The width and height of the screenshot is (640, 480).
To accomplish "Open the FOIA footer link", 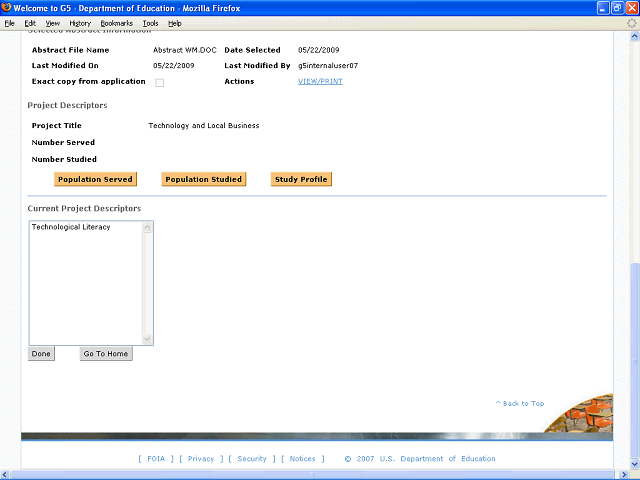I will coord(156,459).
